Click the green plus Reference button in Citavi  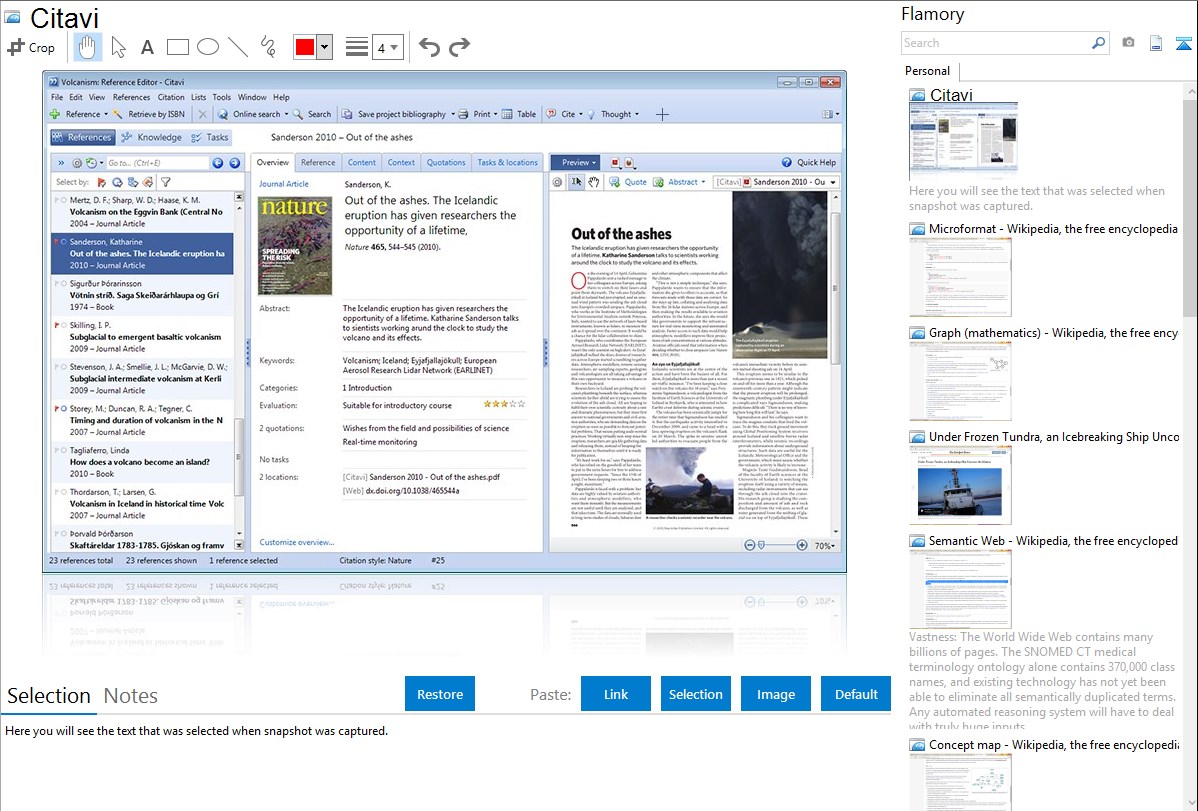click(x=75, y=115)
